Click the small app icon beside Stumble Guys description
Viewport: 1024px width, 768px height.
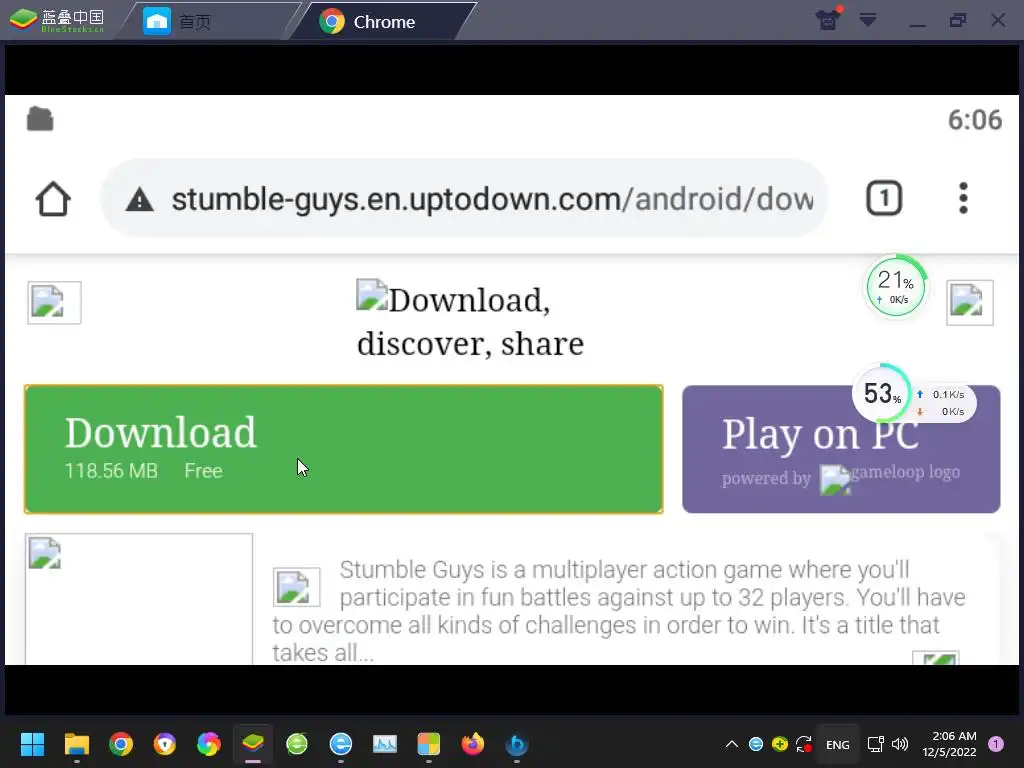click(x=296, y=587)
